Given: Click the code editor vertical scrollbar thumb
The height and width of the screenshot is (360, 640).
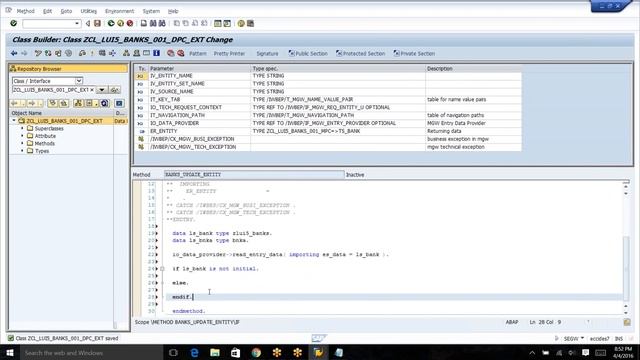Looking at the screenshot, I should 626,268.
